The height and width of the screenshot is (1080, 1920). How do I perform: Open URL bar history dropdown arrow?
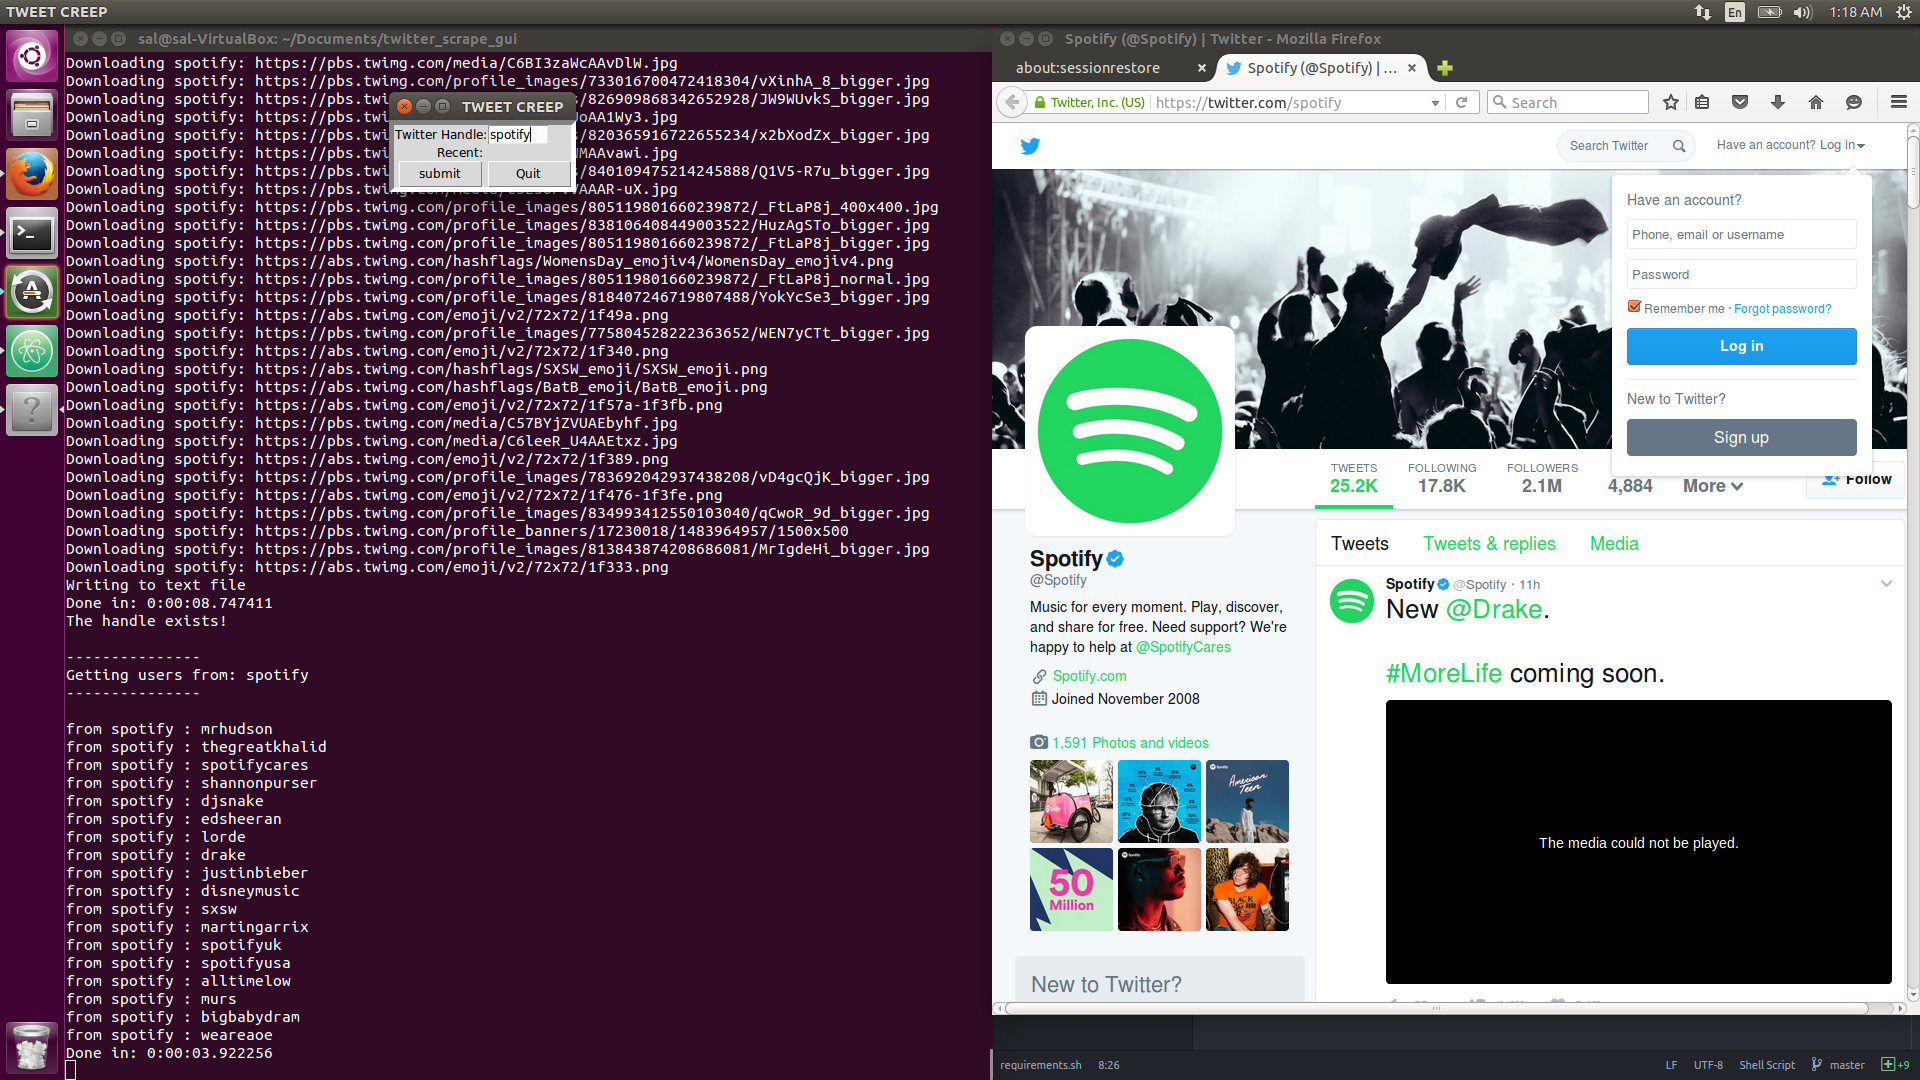(x=1435, y=102)
